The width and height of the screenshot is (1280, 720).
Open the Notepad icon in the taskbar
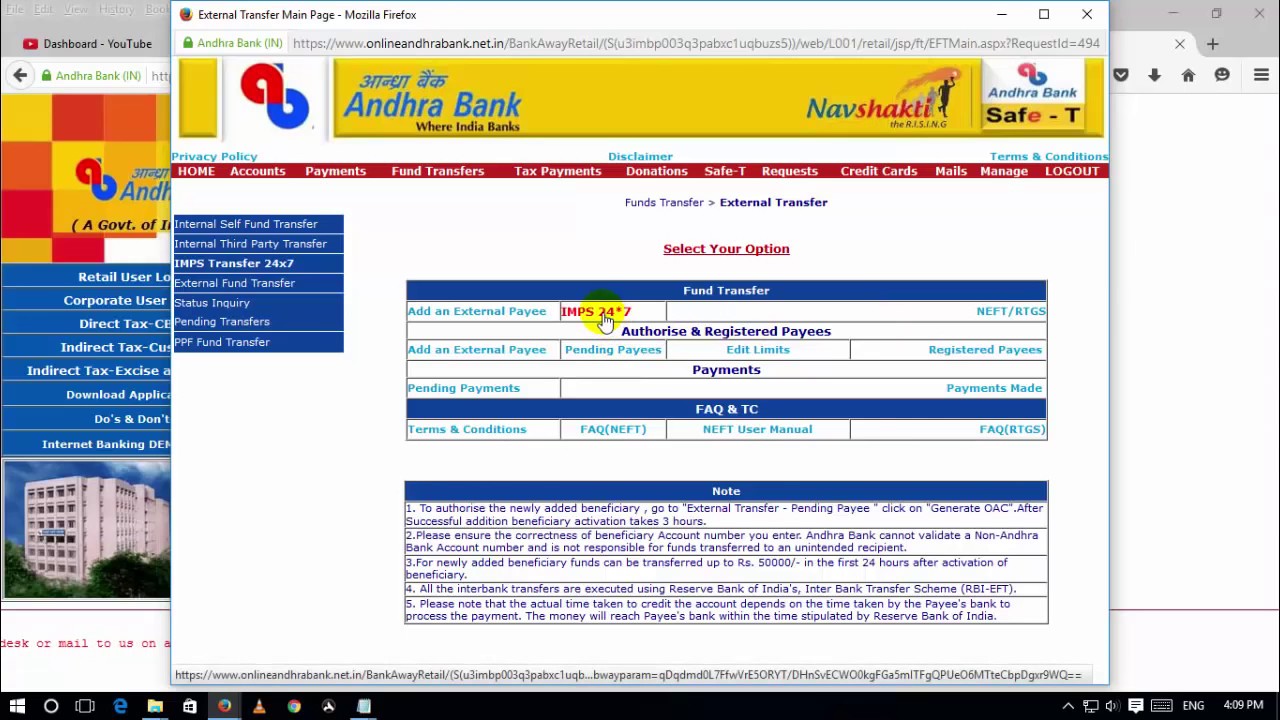[364, 706]
